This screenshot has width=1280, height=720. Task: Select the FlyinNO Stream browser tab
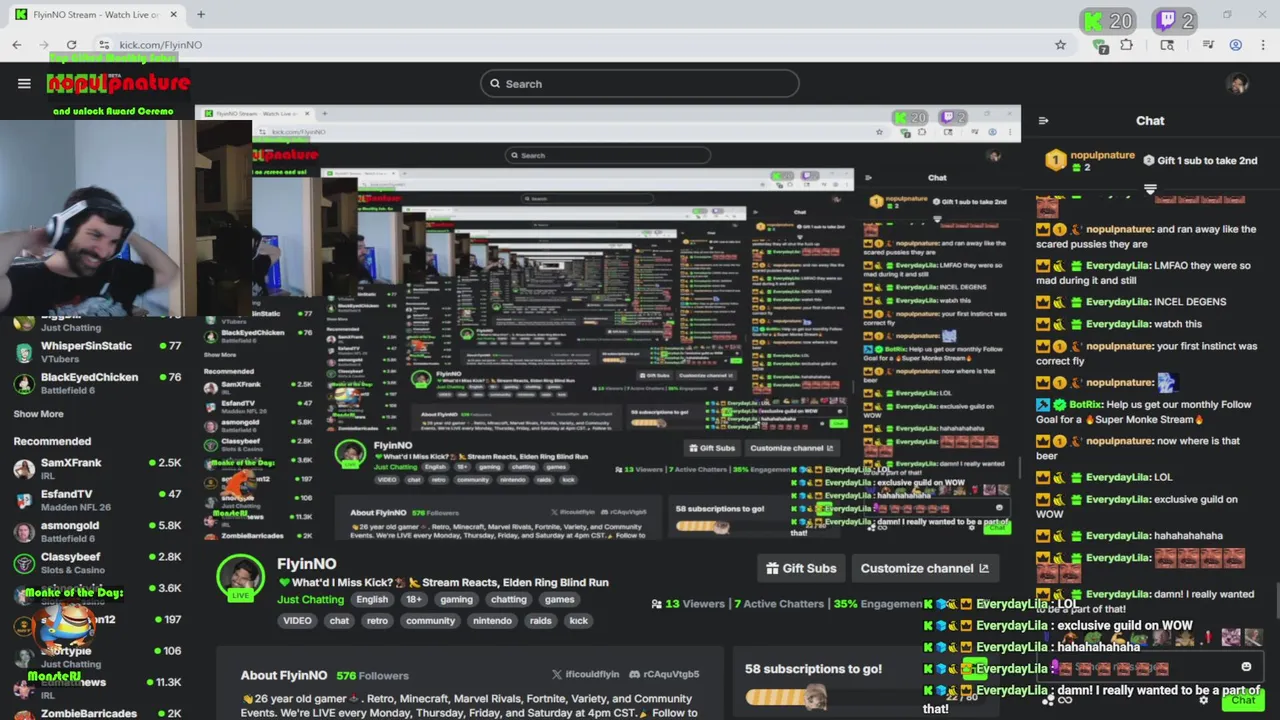click(x=95, y=15)
